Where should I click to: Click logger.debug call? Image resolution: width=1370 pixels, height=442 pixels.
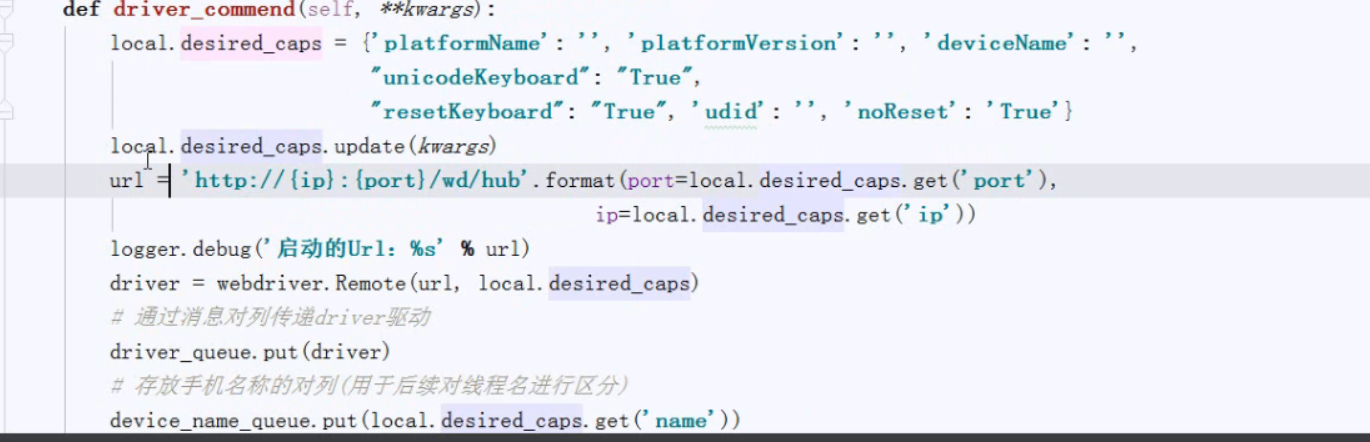coord(180,249)
